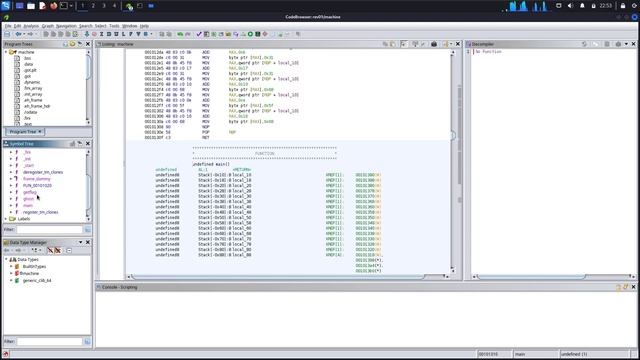Click the Symbol Tree filter input field
Viewport: 640px width, 360px height.
49,229
